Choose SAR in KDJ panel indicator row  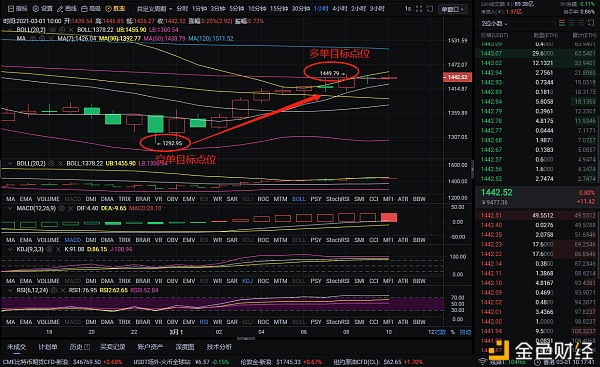tap(232, 281)
